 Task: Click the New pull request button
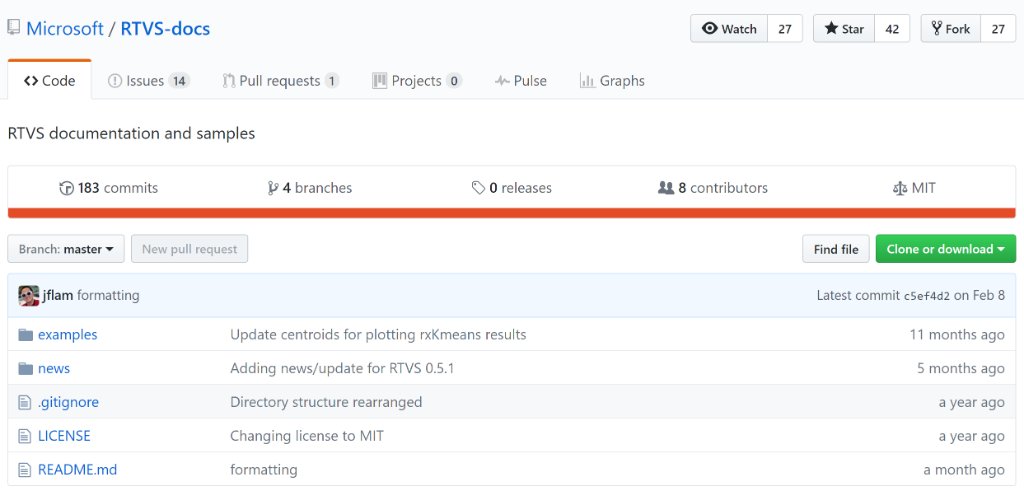(x=189, y=249)
